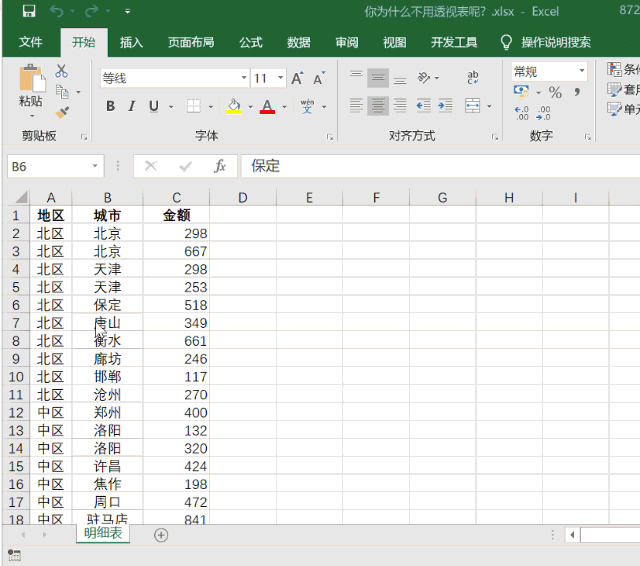Screen dimensions: 640x566
Task: Open number format 常规 dropdown
Action: 582,71
